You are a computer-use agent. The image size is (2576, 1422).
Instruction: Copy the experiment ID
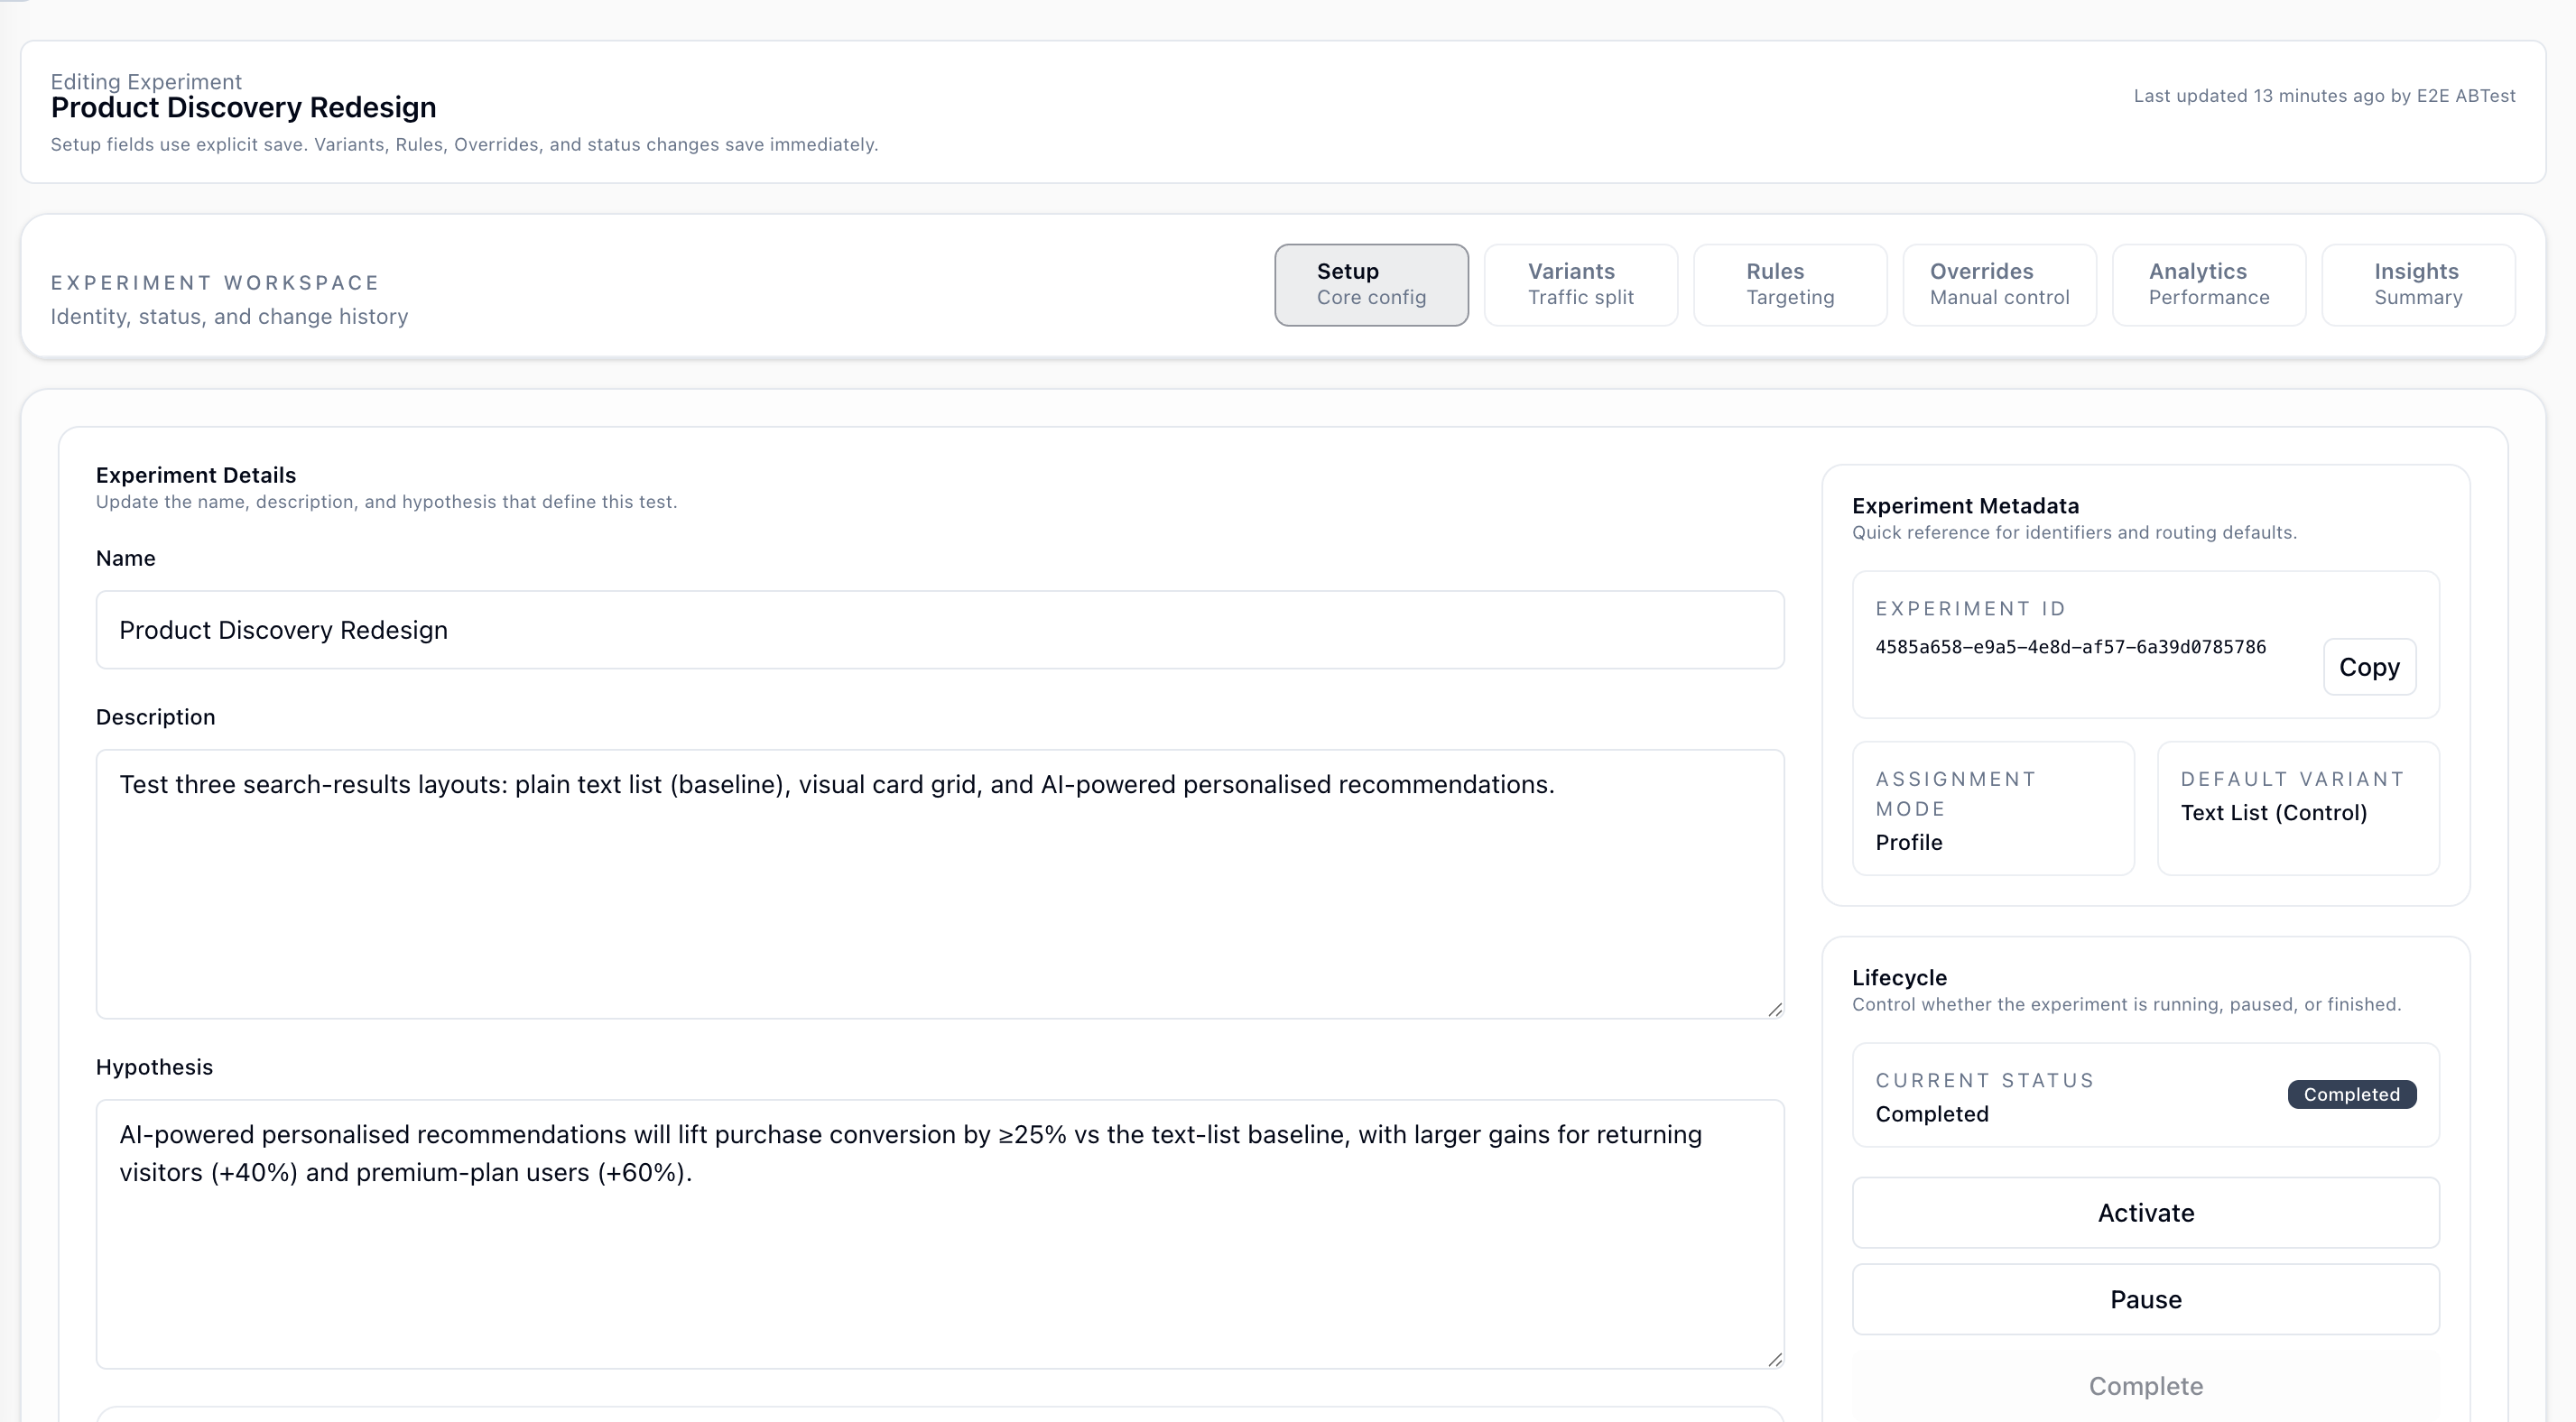[x=2369, y=666]
